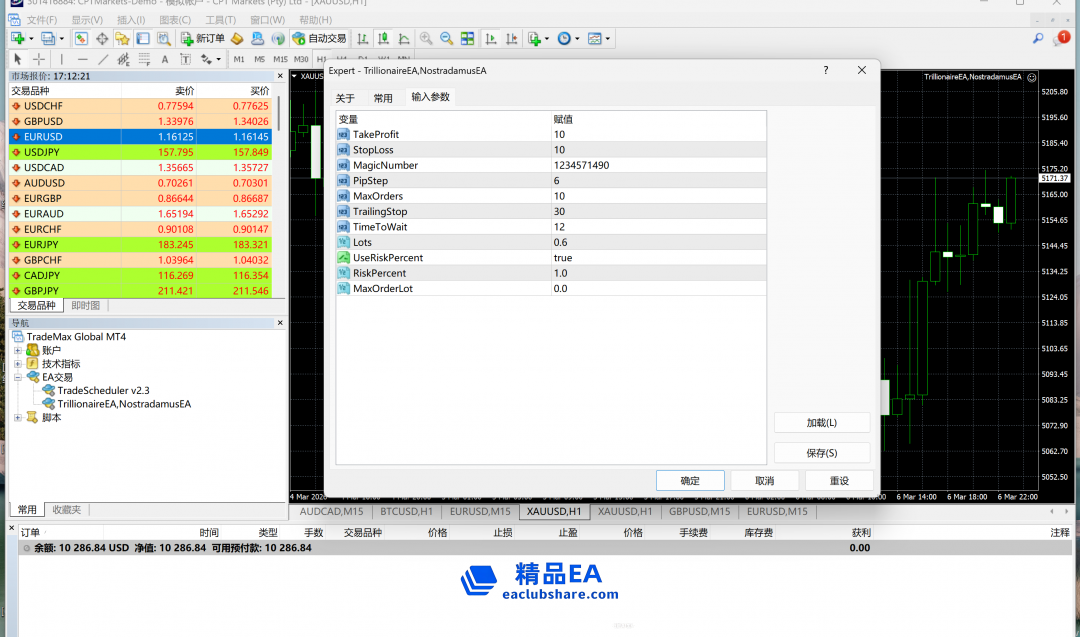Expand the 账户 accounts tree node
Viewport: 1080px width, 637px height.
(18, 351)
